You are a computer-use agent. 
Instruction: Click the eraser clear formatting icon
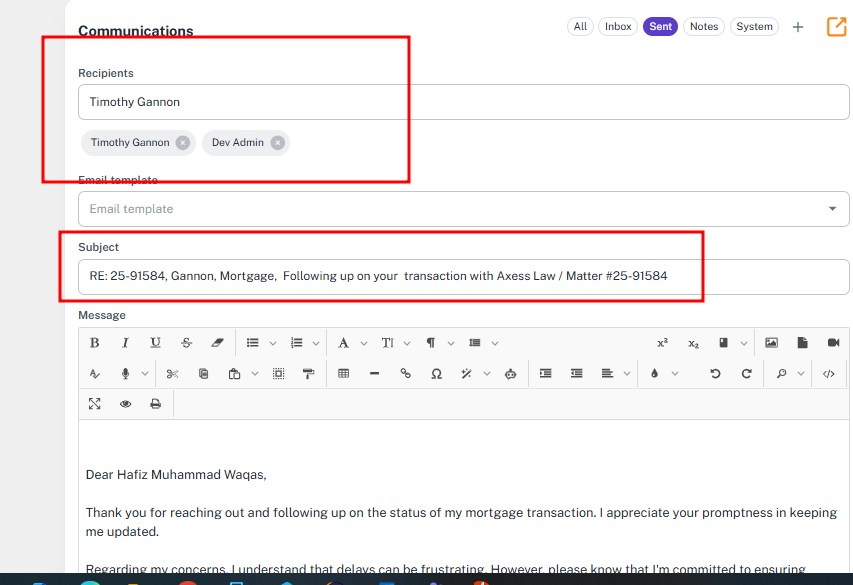[218, 343]
